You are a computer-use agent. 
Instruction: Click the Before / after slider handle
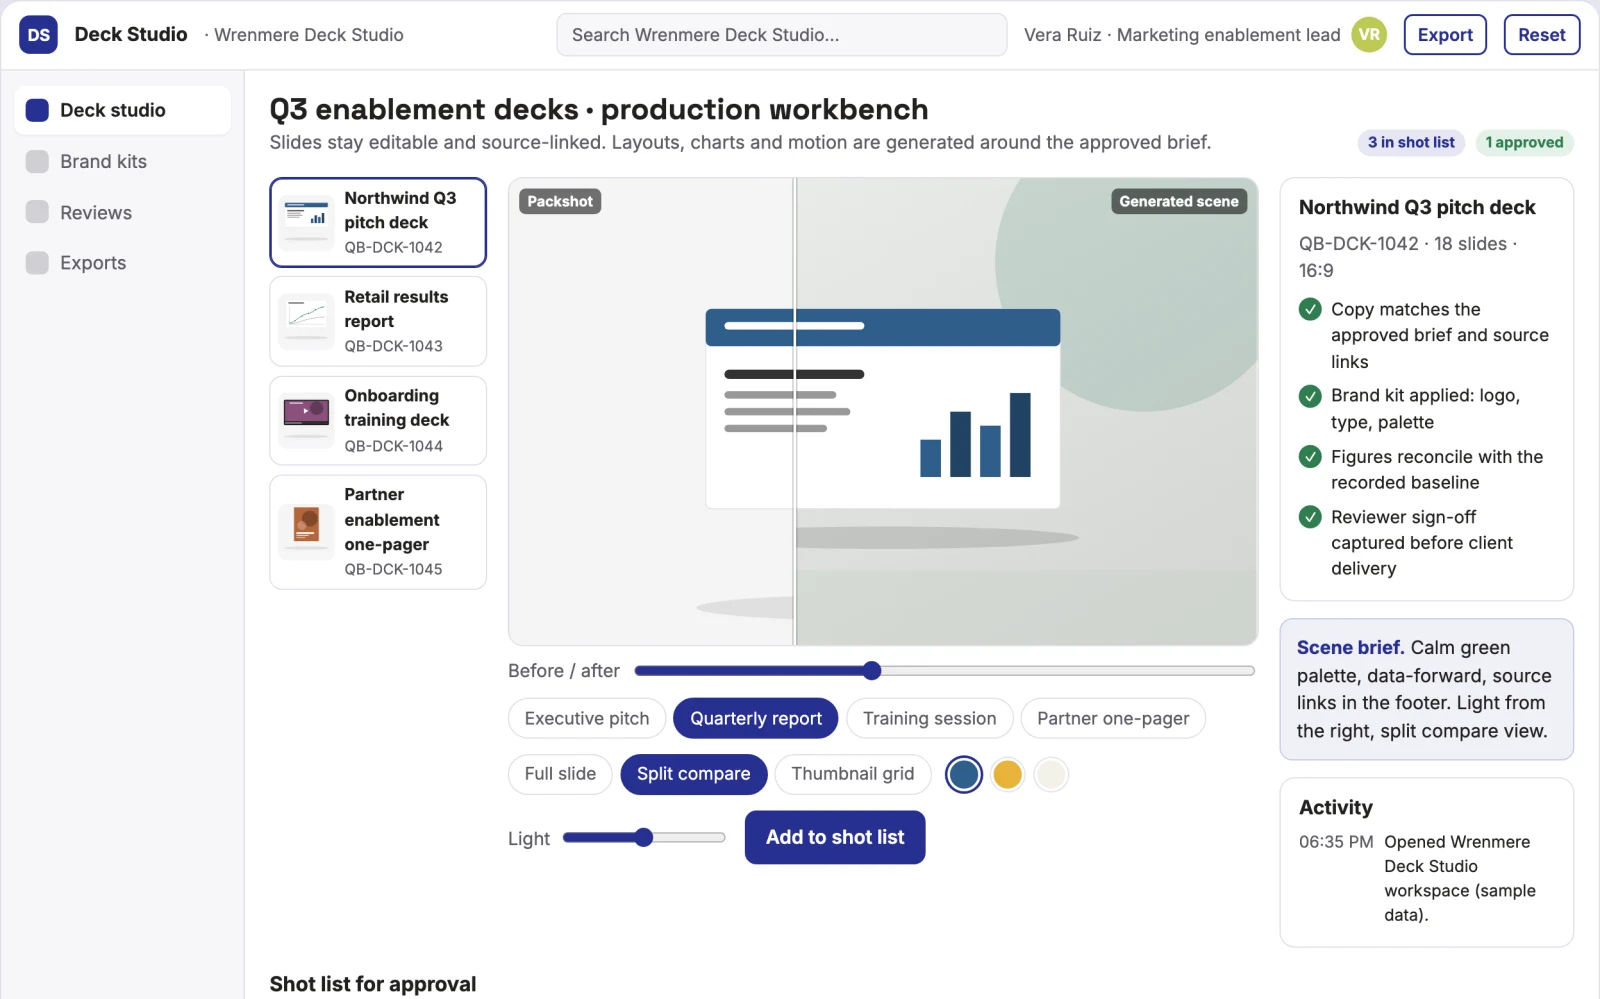point(872,671)
